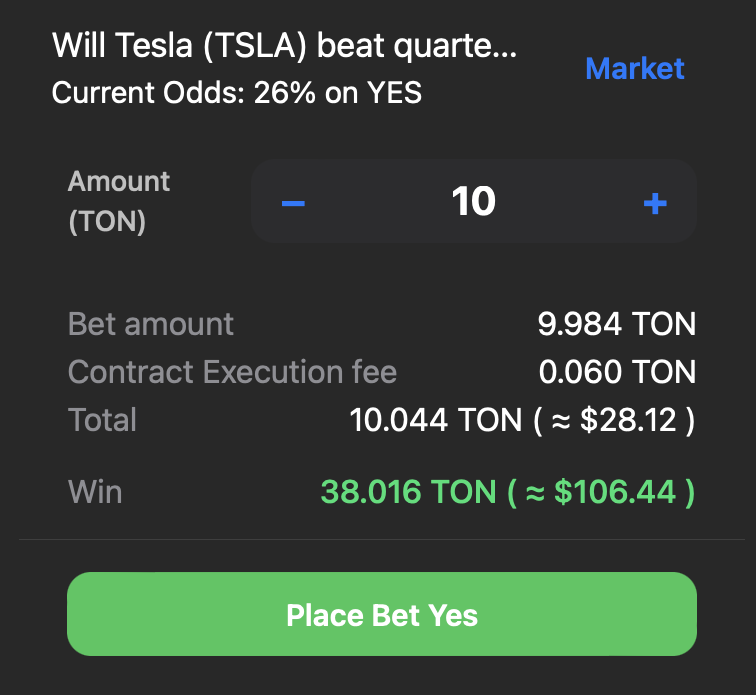Open the Market link

(634, 68)
